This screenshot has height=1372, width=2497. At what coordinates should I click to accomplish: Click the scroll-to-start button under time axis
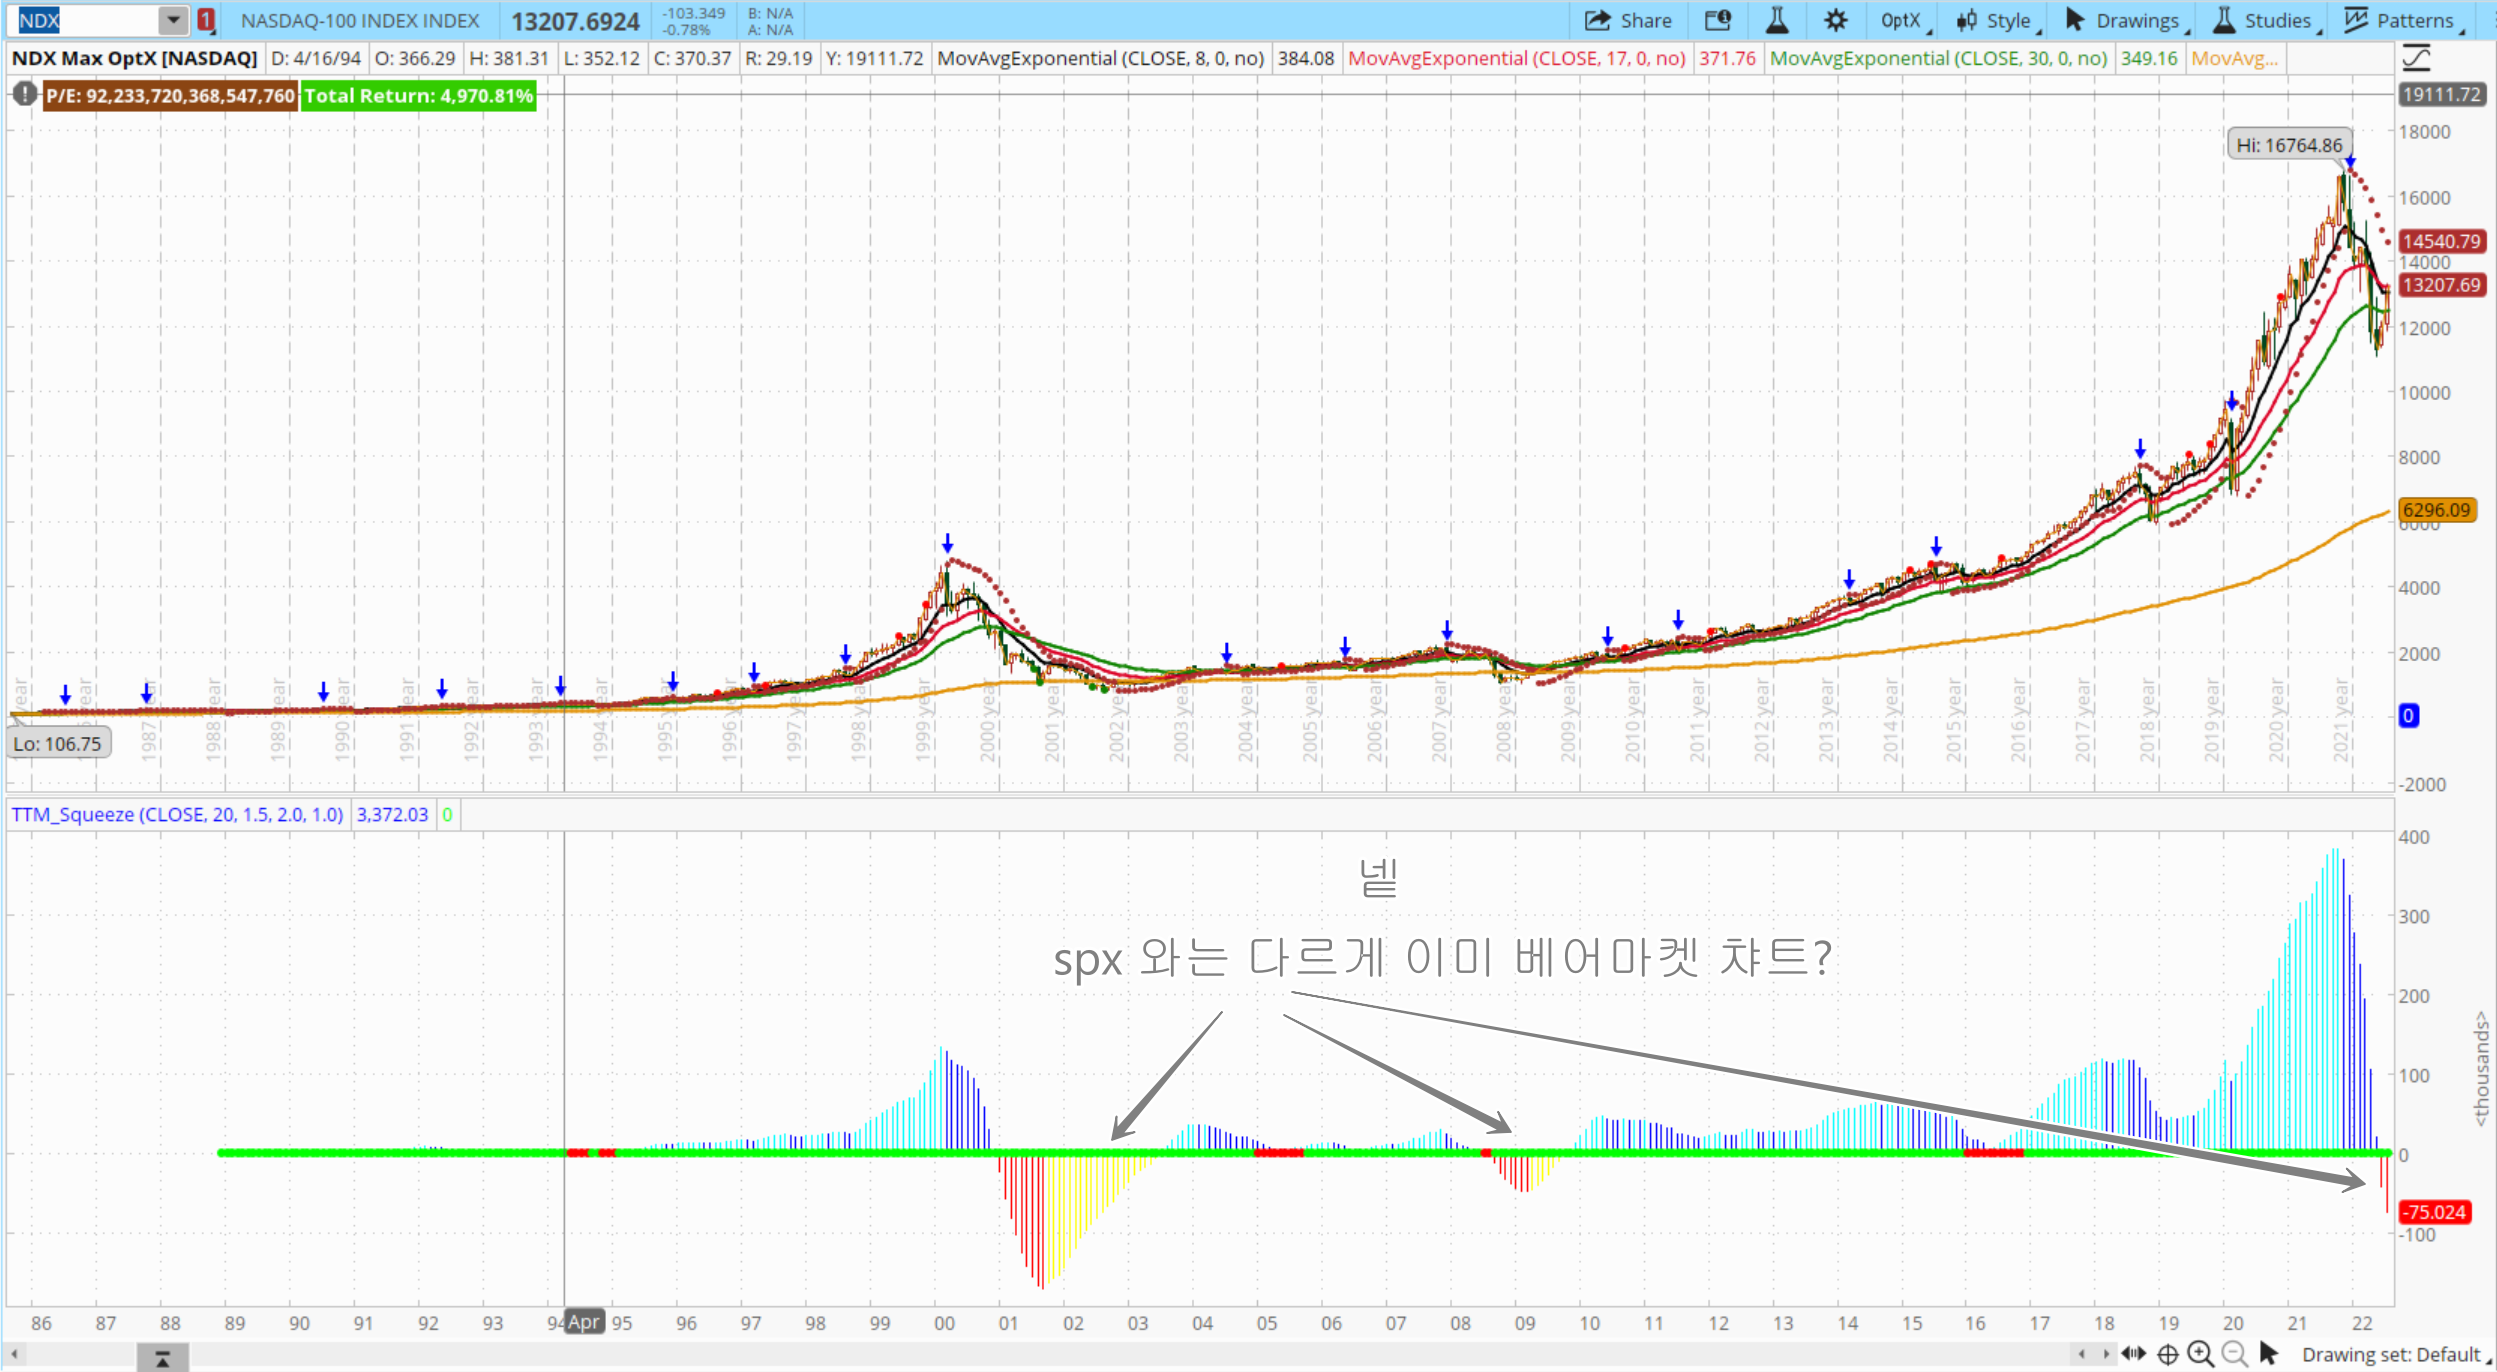[x=162, y=1358]
